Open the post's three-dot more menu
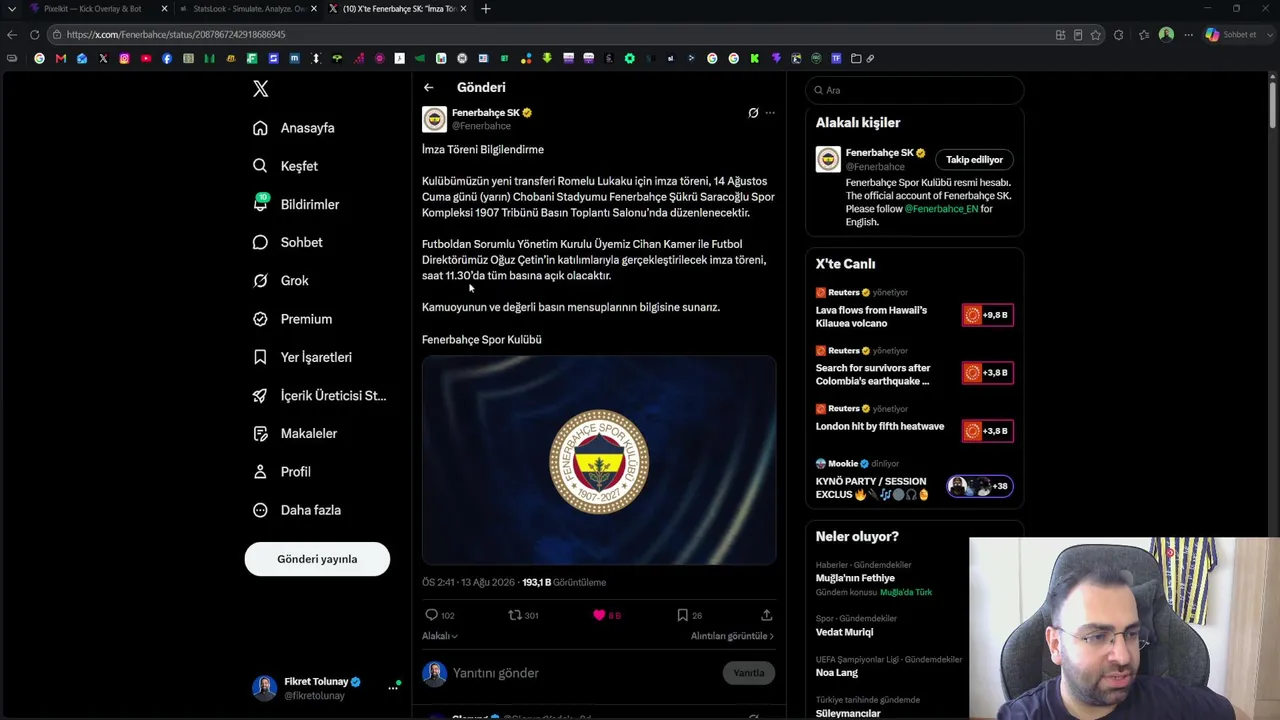The image size is (1280, 720). click(x=770, y=113)
